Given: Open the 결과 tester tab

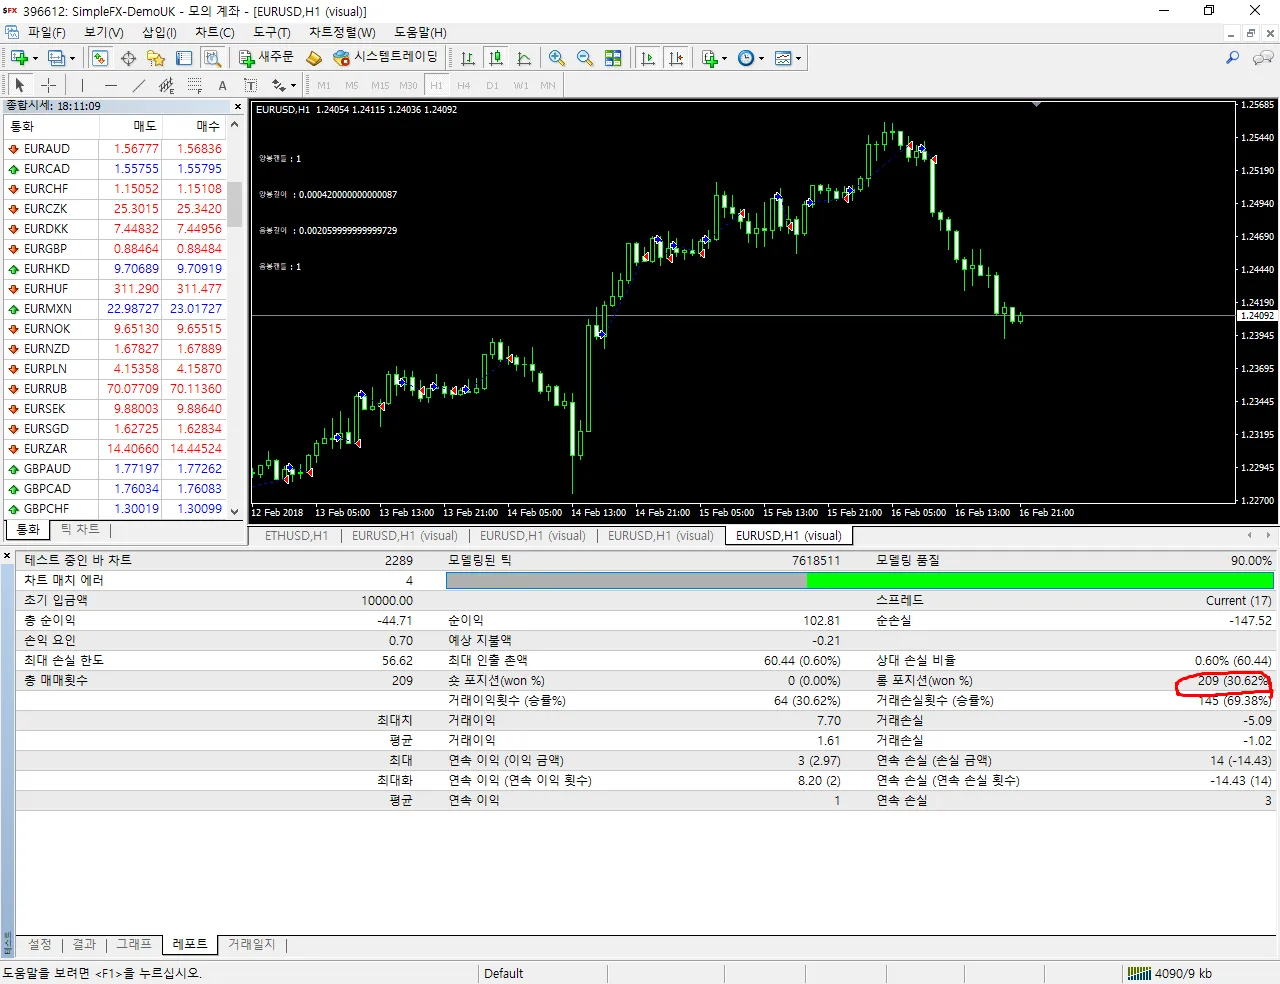Looking at the screenshot, I should click(84, 944).
